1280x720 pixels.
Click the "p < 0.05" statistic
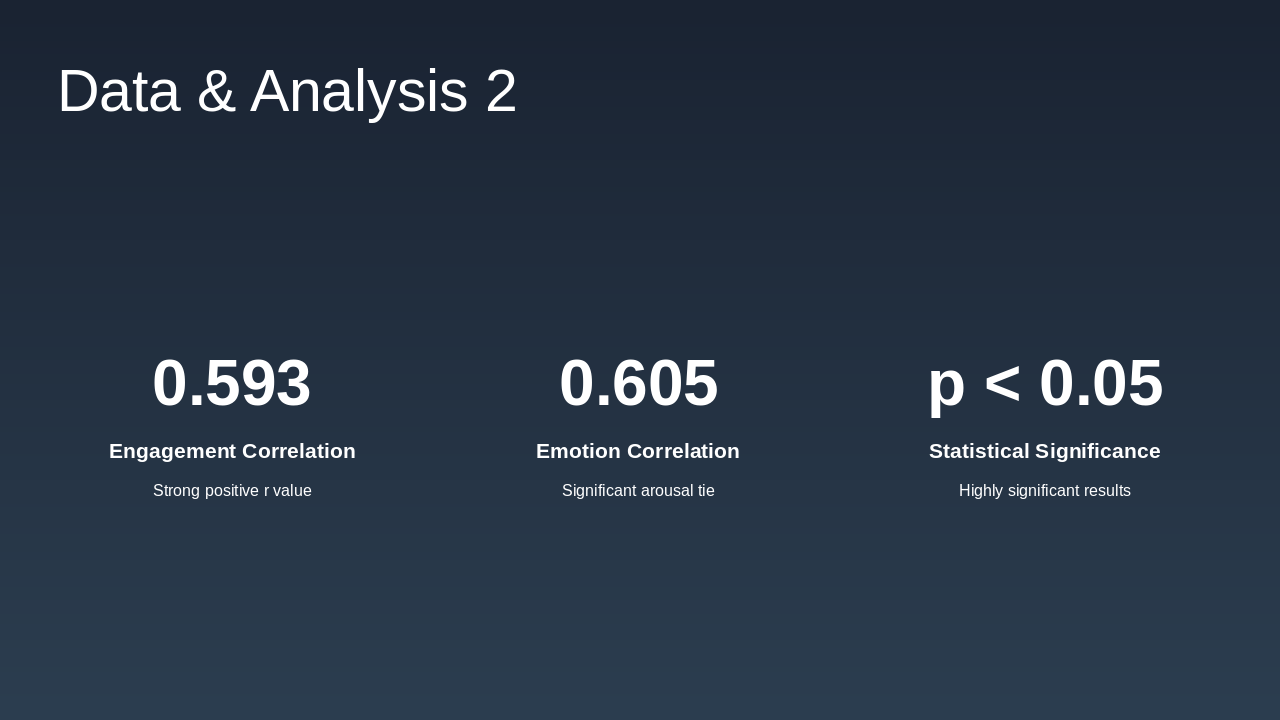tap(1045, 383)
